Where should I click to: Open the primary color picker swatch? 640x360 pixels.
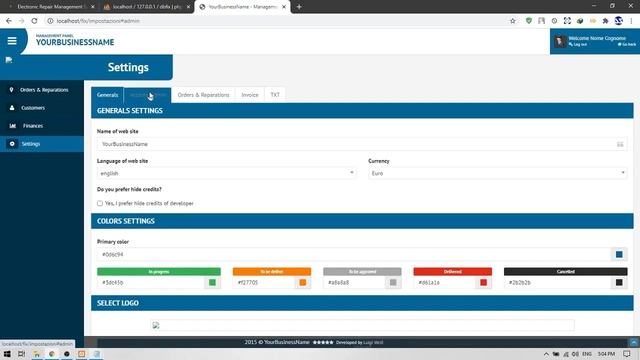tap(619, 254)
